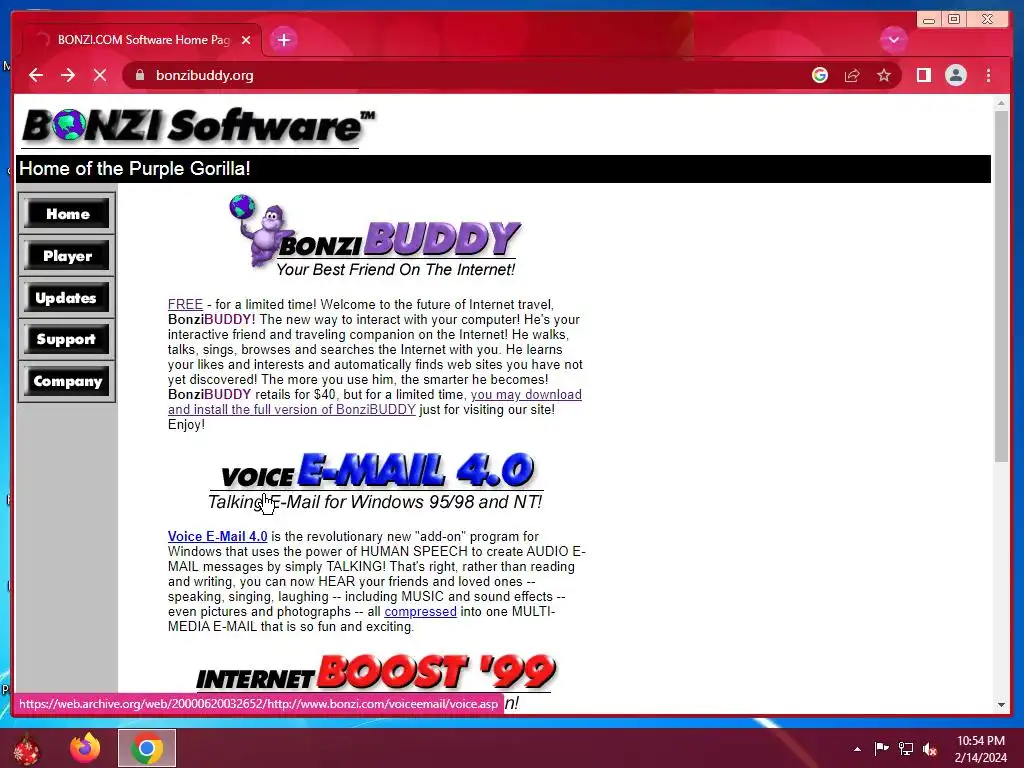Show hidden system tray icons

[x=857, y=749]
